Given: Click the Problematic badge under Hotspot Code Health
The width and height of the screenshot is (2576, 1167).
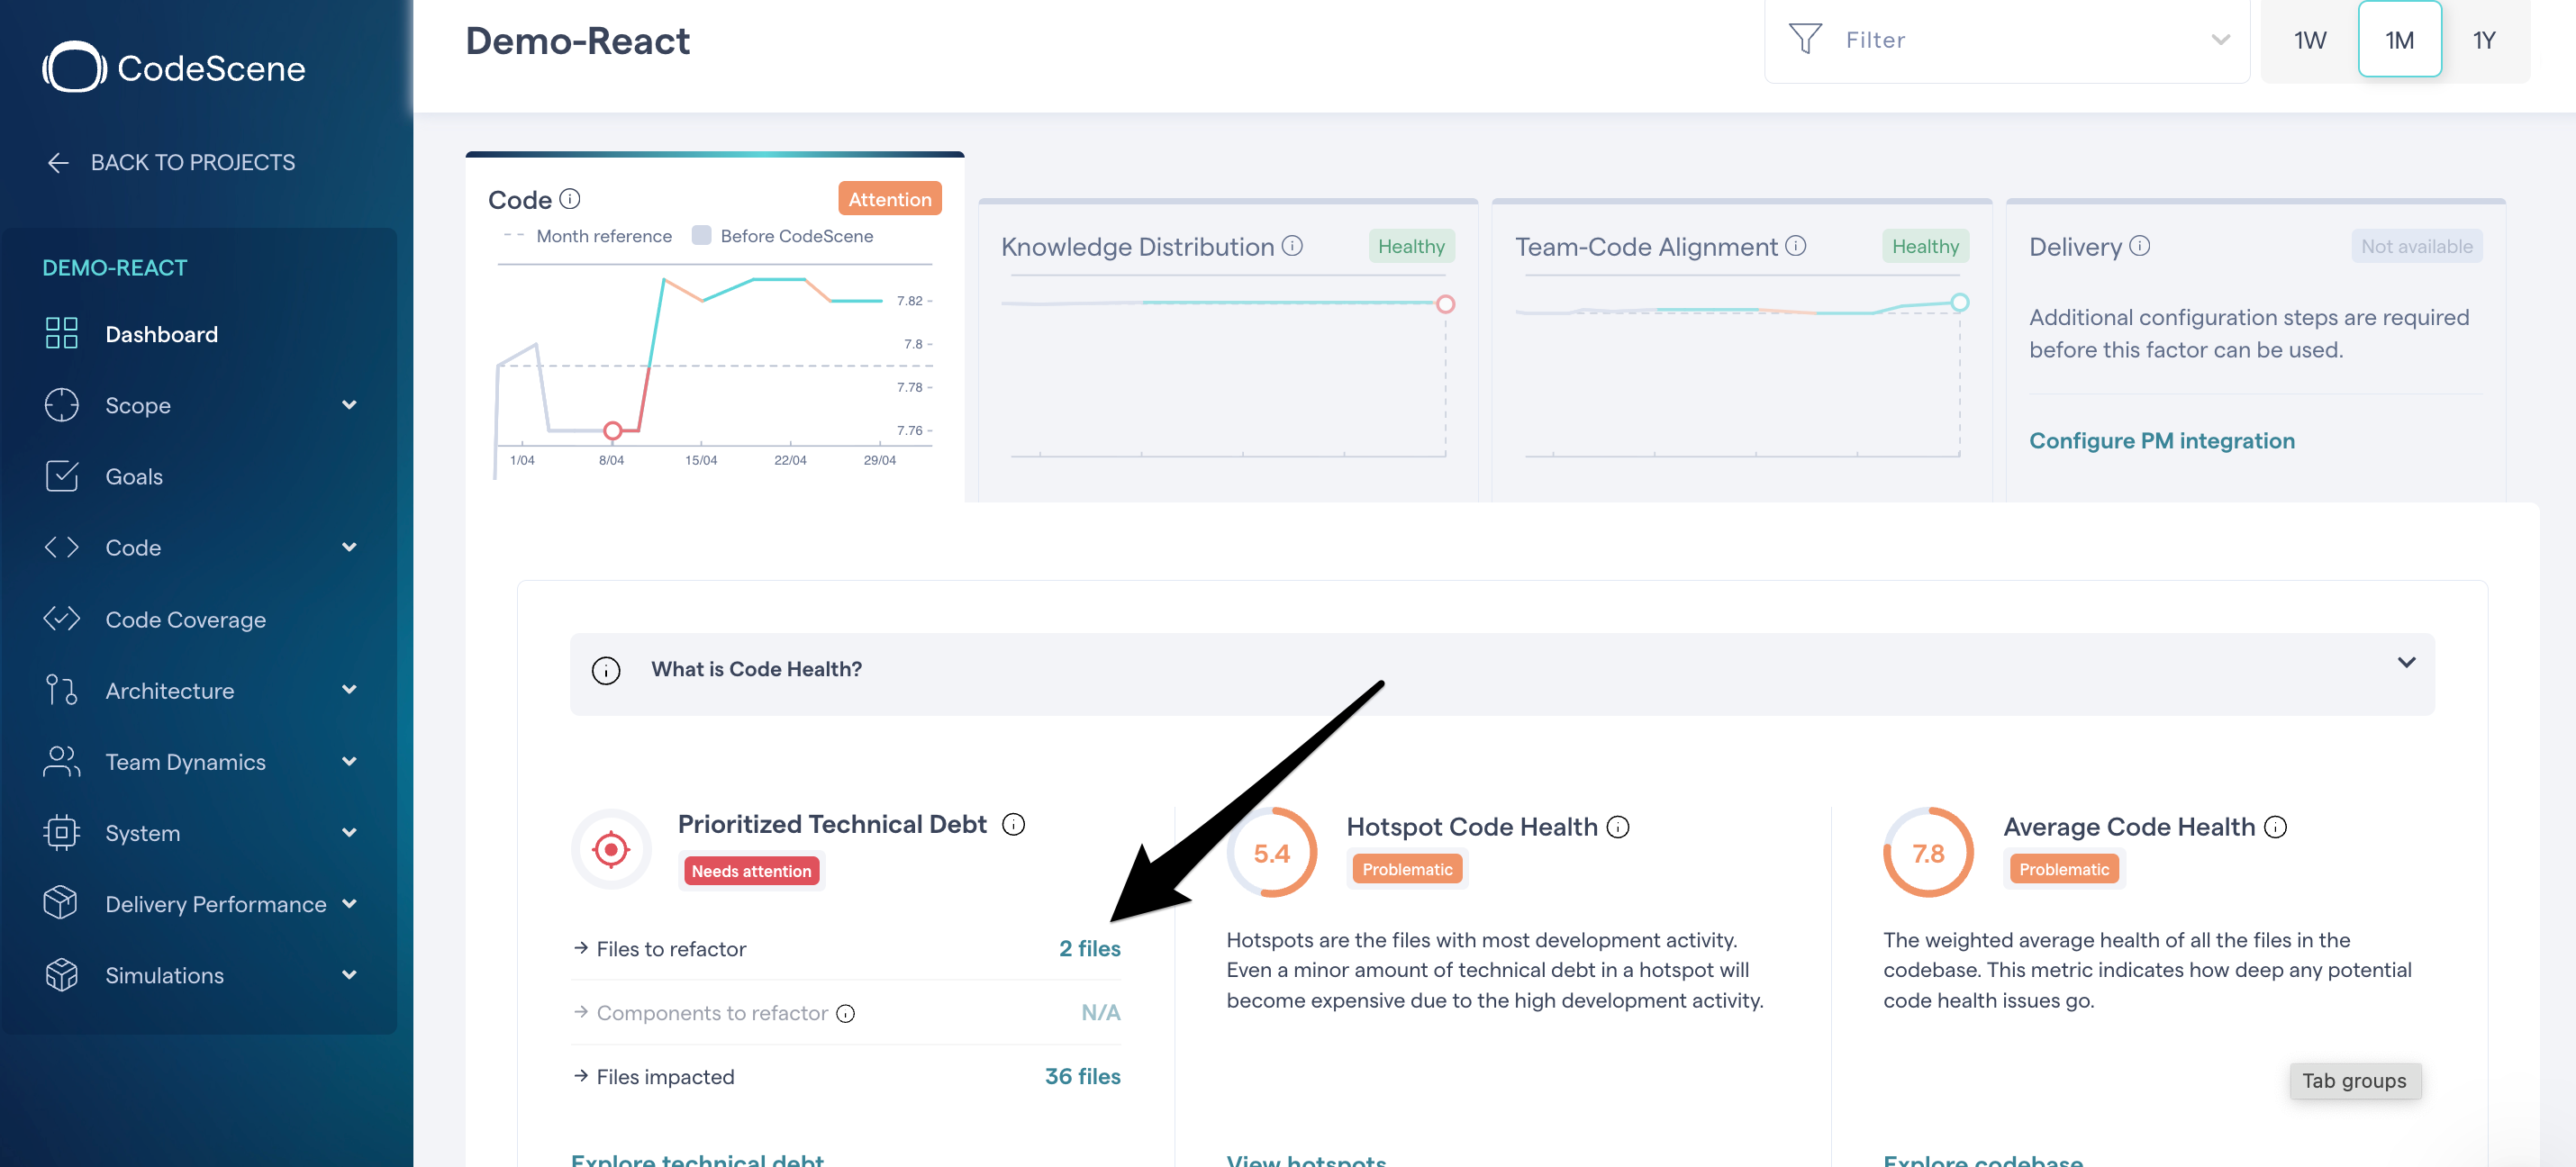Looking at the screenshot, I should tap(1407, 869).
